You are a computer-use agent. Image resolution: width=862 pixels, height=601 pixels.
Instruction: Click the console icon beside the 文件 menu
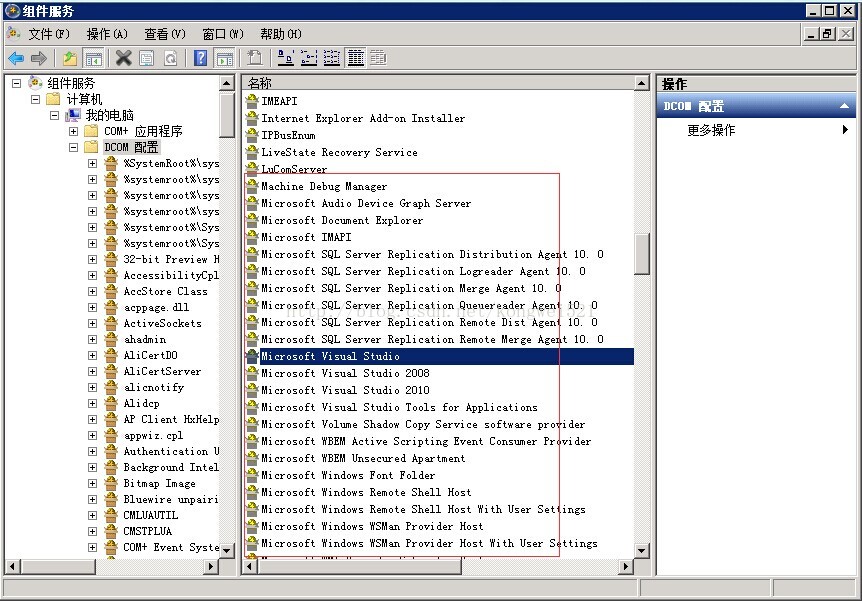pos(13,34)
